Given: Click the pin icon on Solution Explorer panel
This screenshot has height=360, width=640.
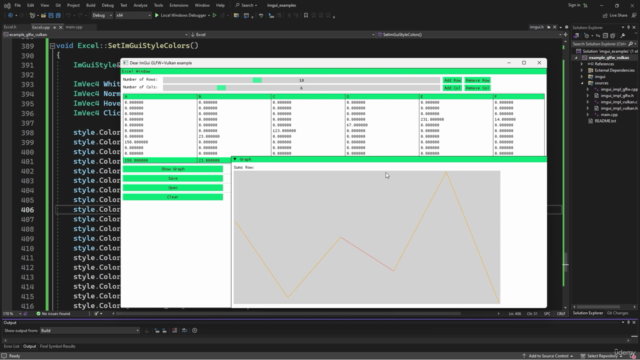Looking at the screenshot, I should click(629, 27).
